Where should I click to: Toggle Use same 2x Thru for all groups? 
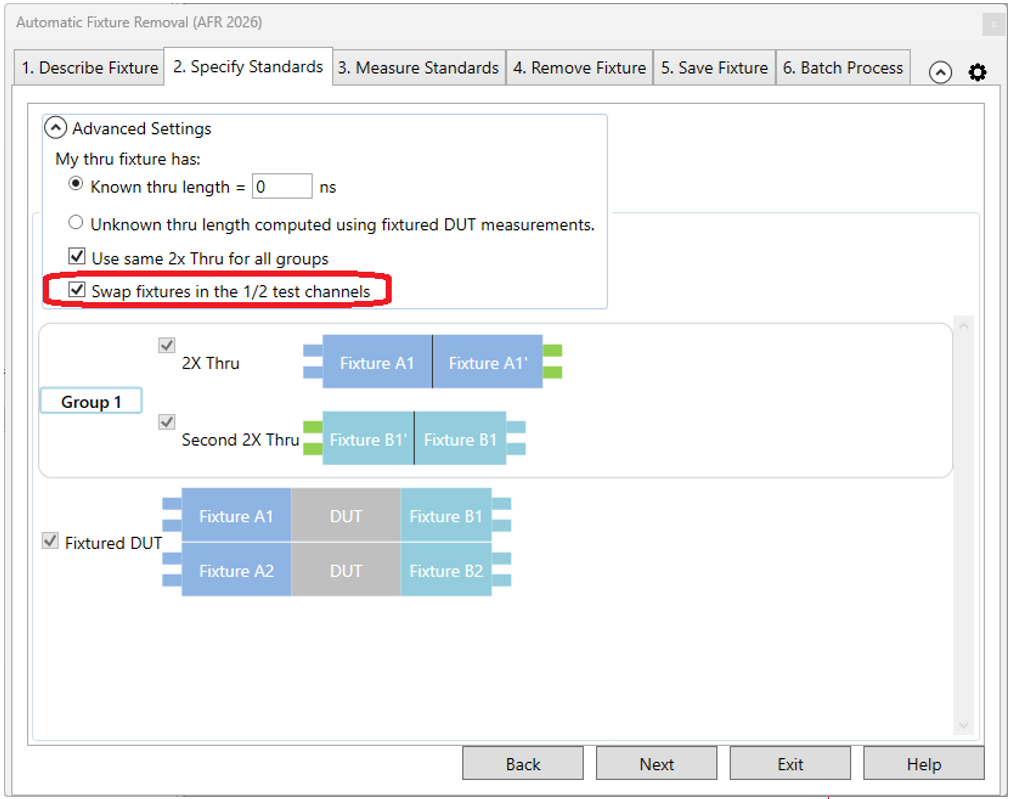coord(76,258)
